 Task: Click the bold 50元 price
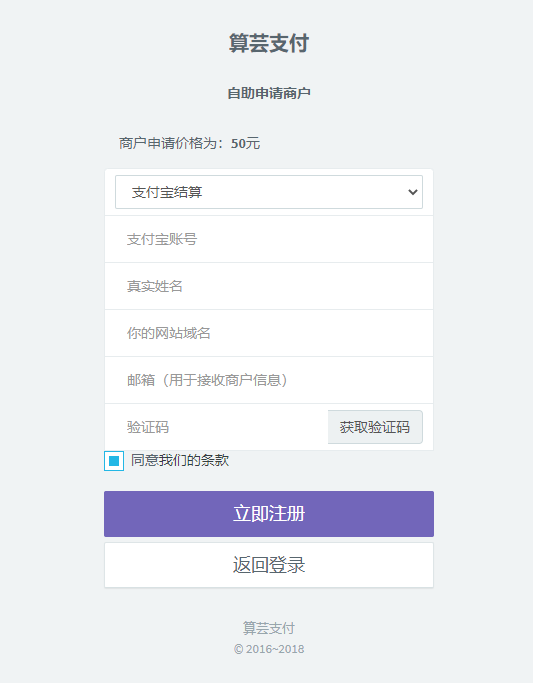coord(246,143)
